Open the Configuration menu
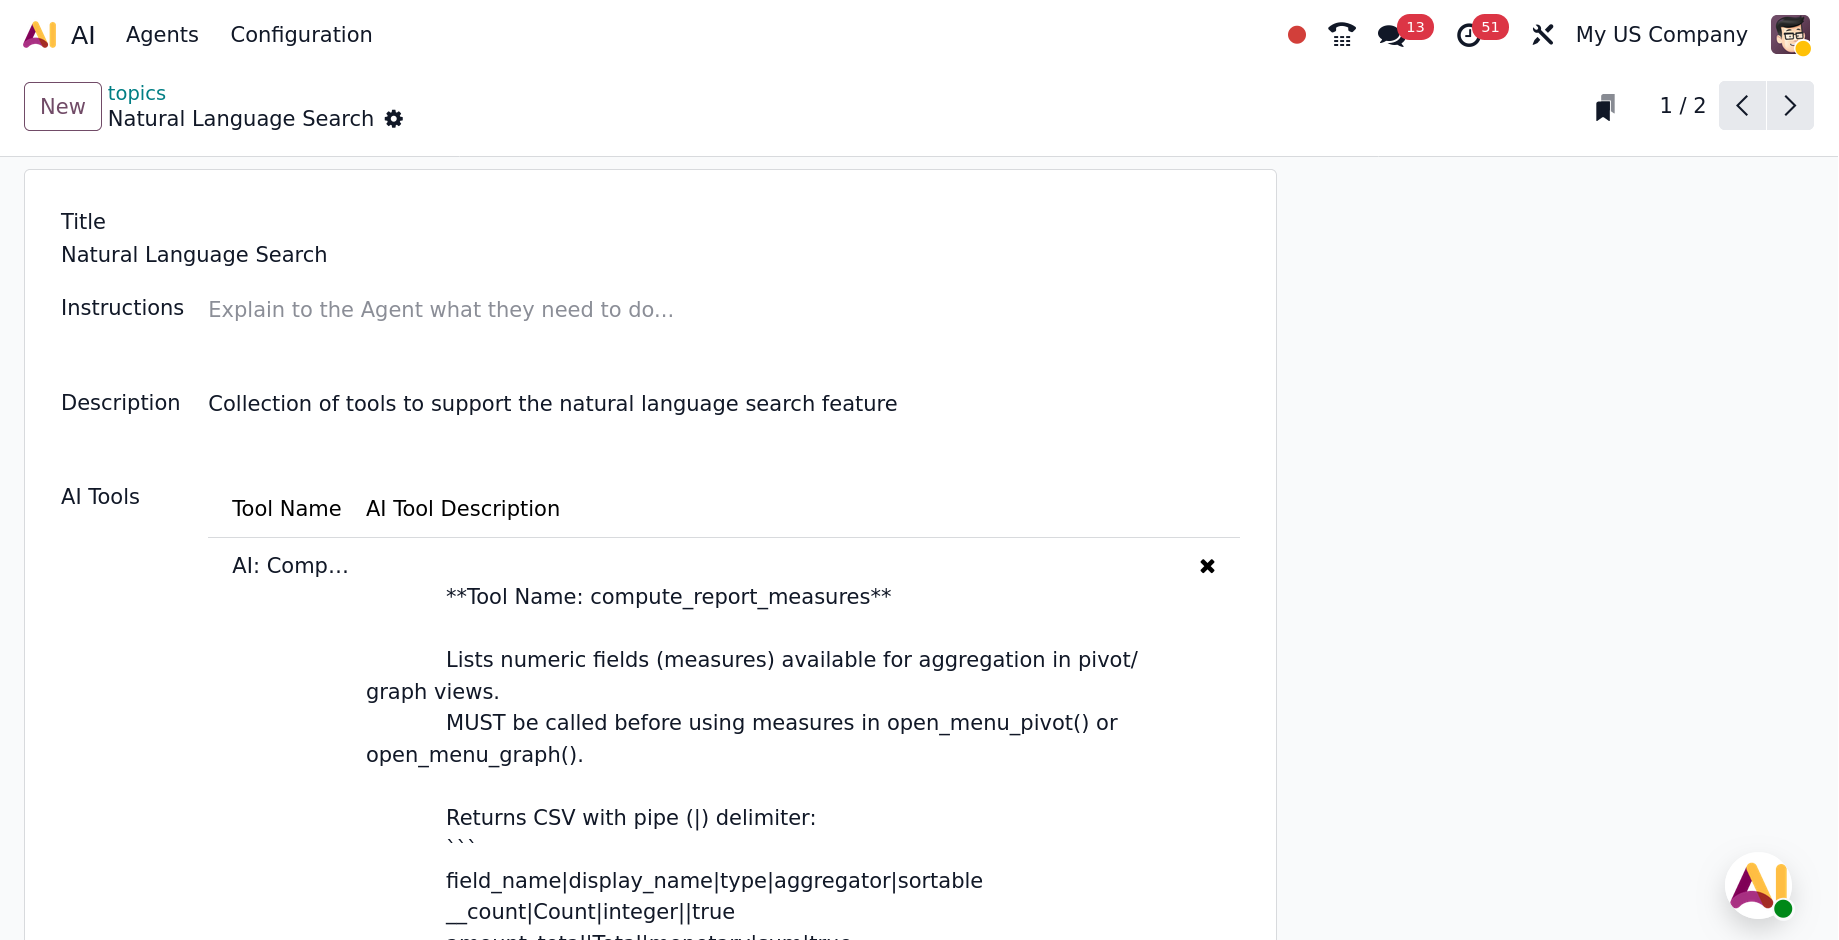 301,35
